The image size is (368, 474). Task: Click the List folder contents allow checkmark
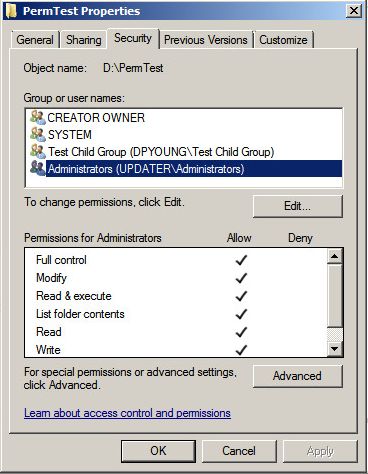pyautogui.click(x=241, y=314)
